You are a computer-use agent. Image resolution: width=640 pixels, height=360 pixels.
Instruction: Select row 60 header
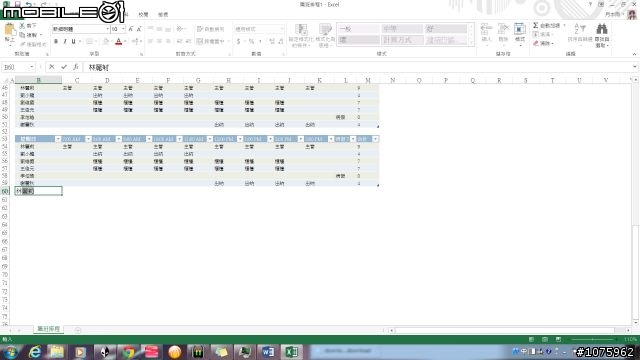5,191
